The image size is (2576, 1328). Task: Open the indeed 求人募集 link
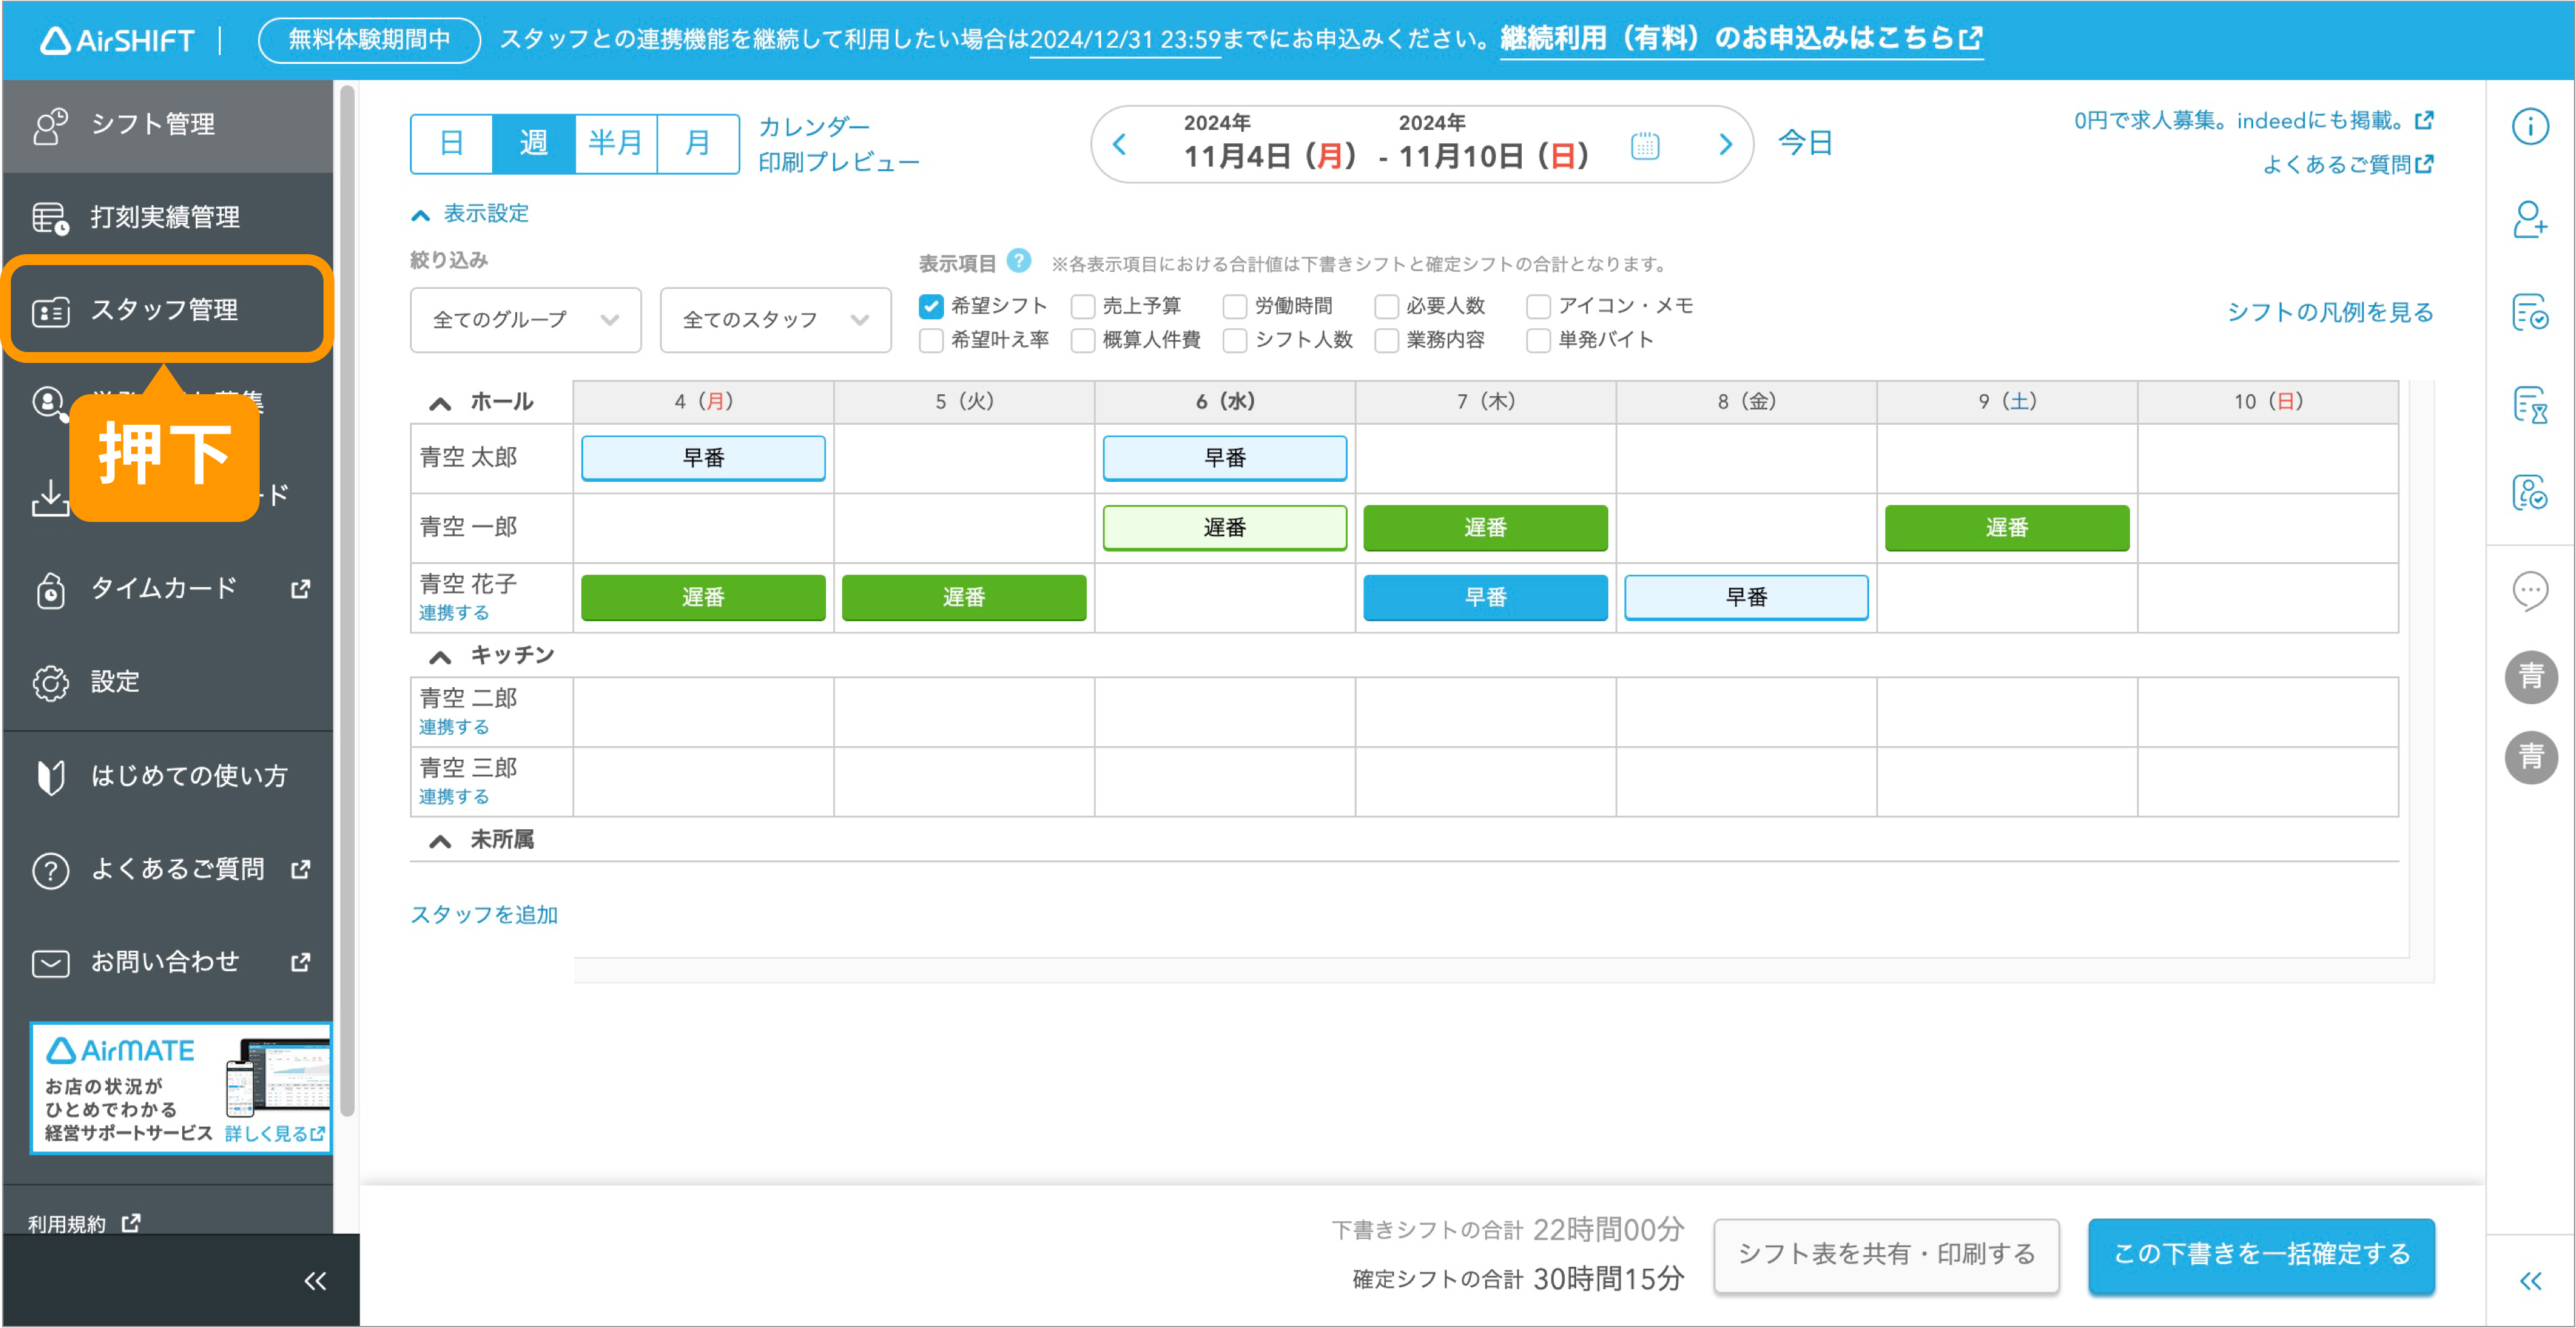[2253, 121]
